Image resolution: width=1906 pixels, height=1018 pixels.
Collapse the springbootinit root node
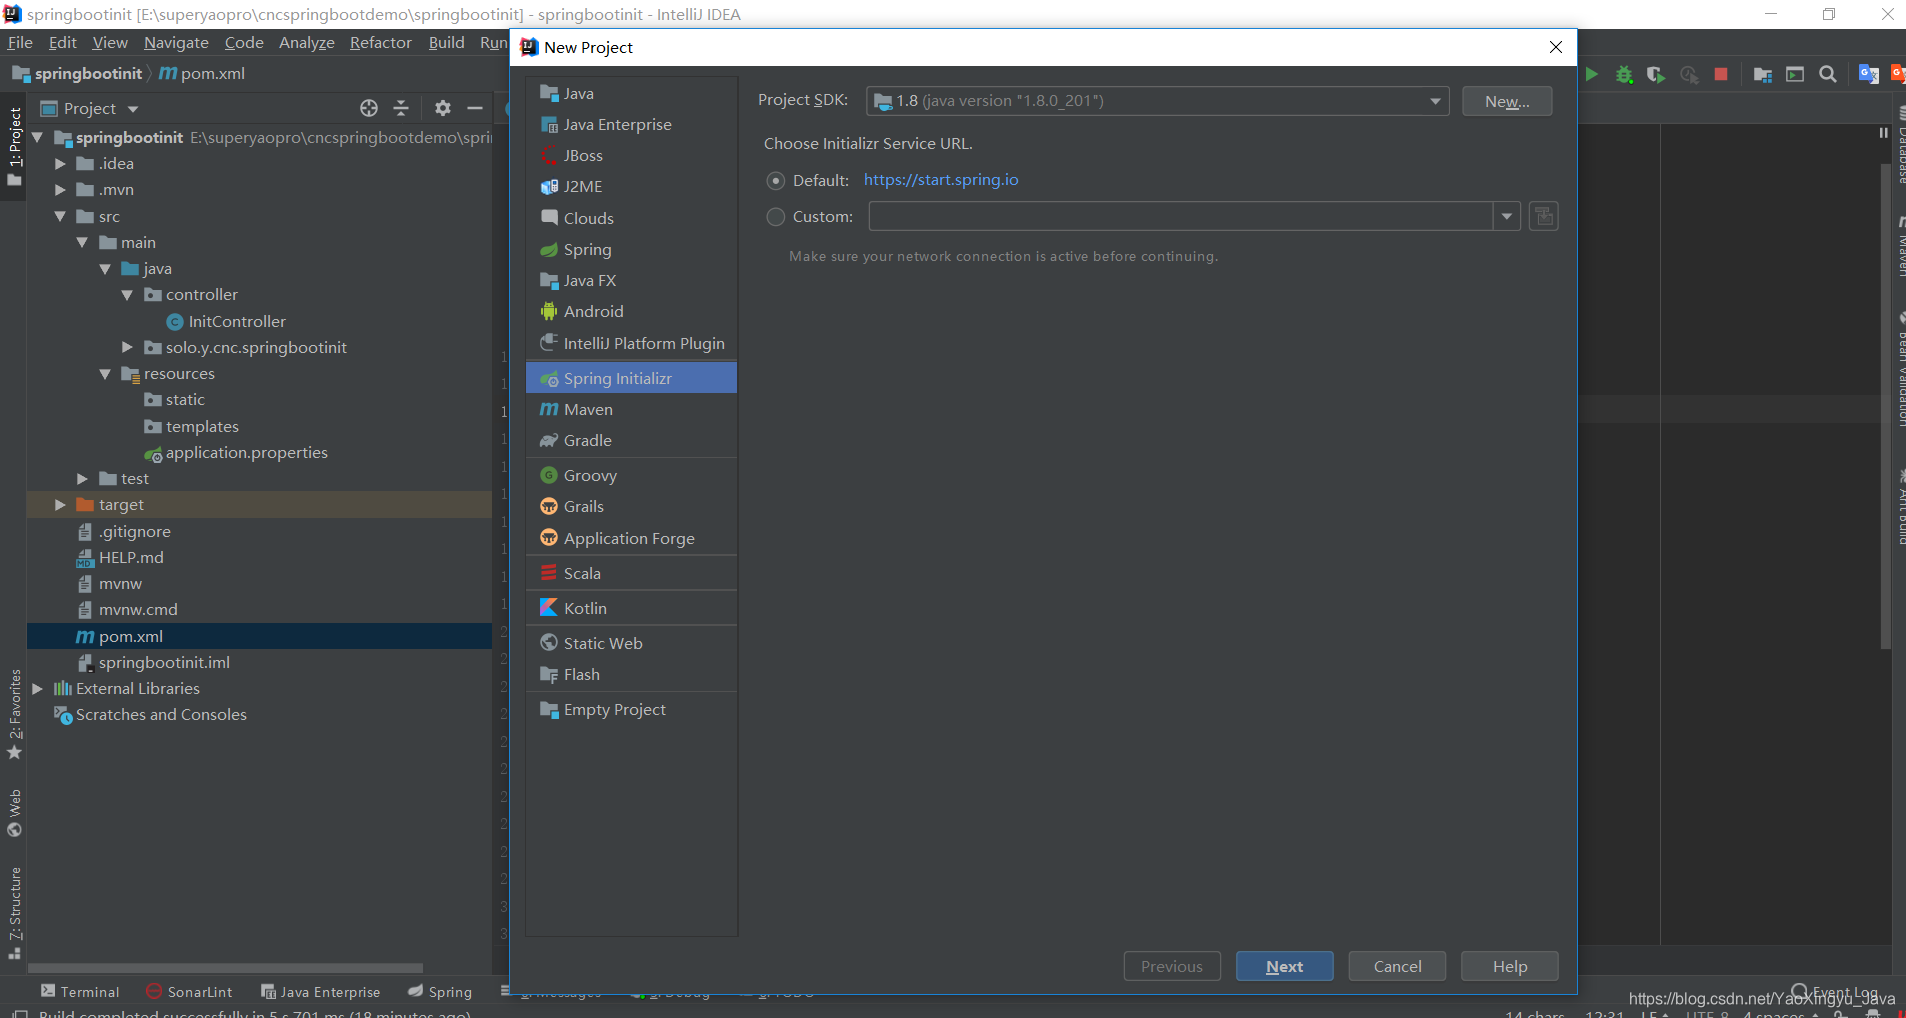click(38, 137)
